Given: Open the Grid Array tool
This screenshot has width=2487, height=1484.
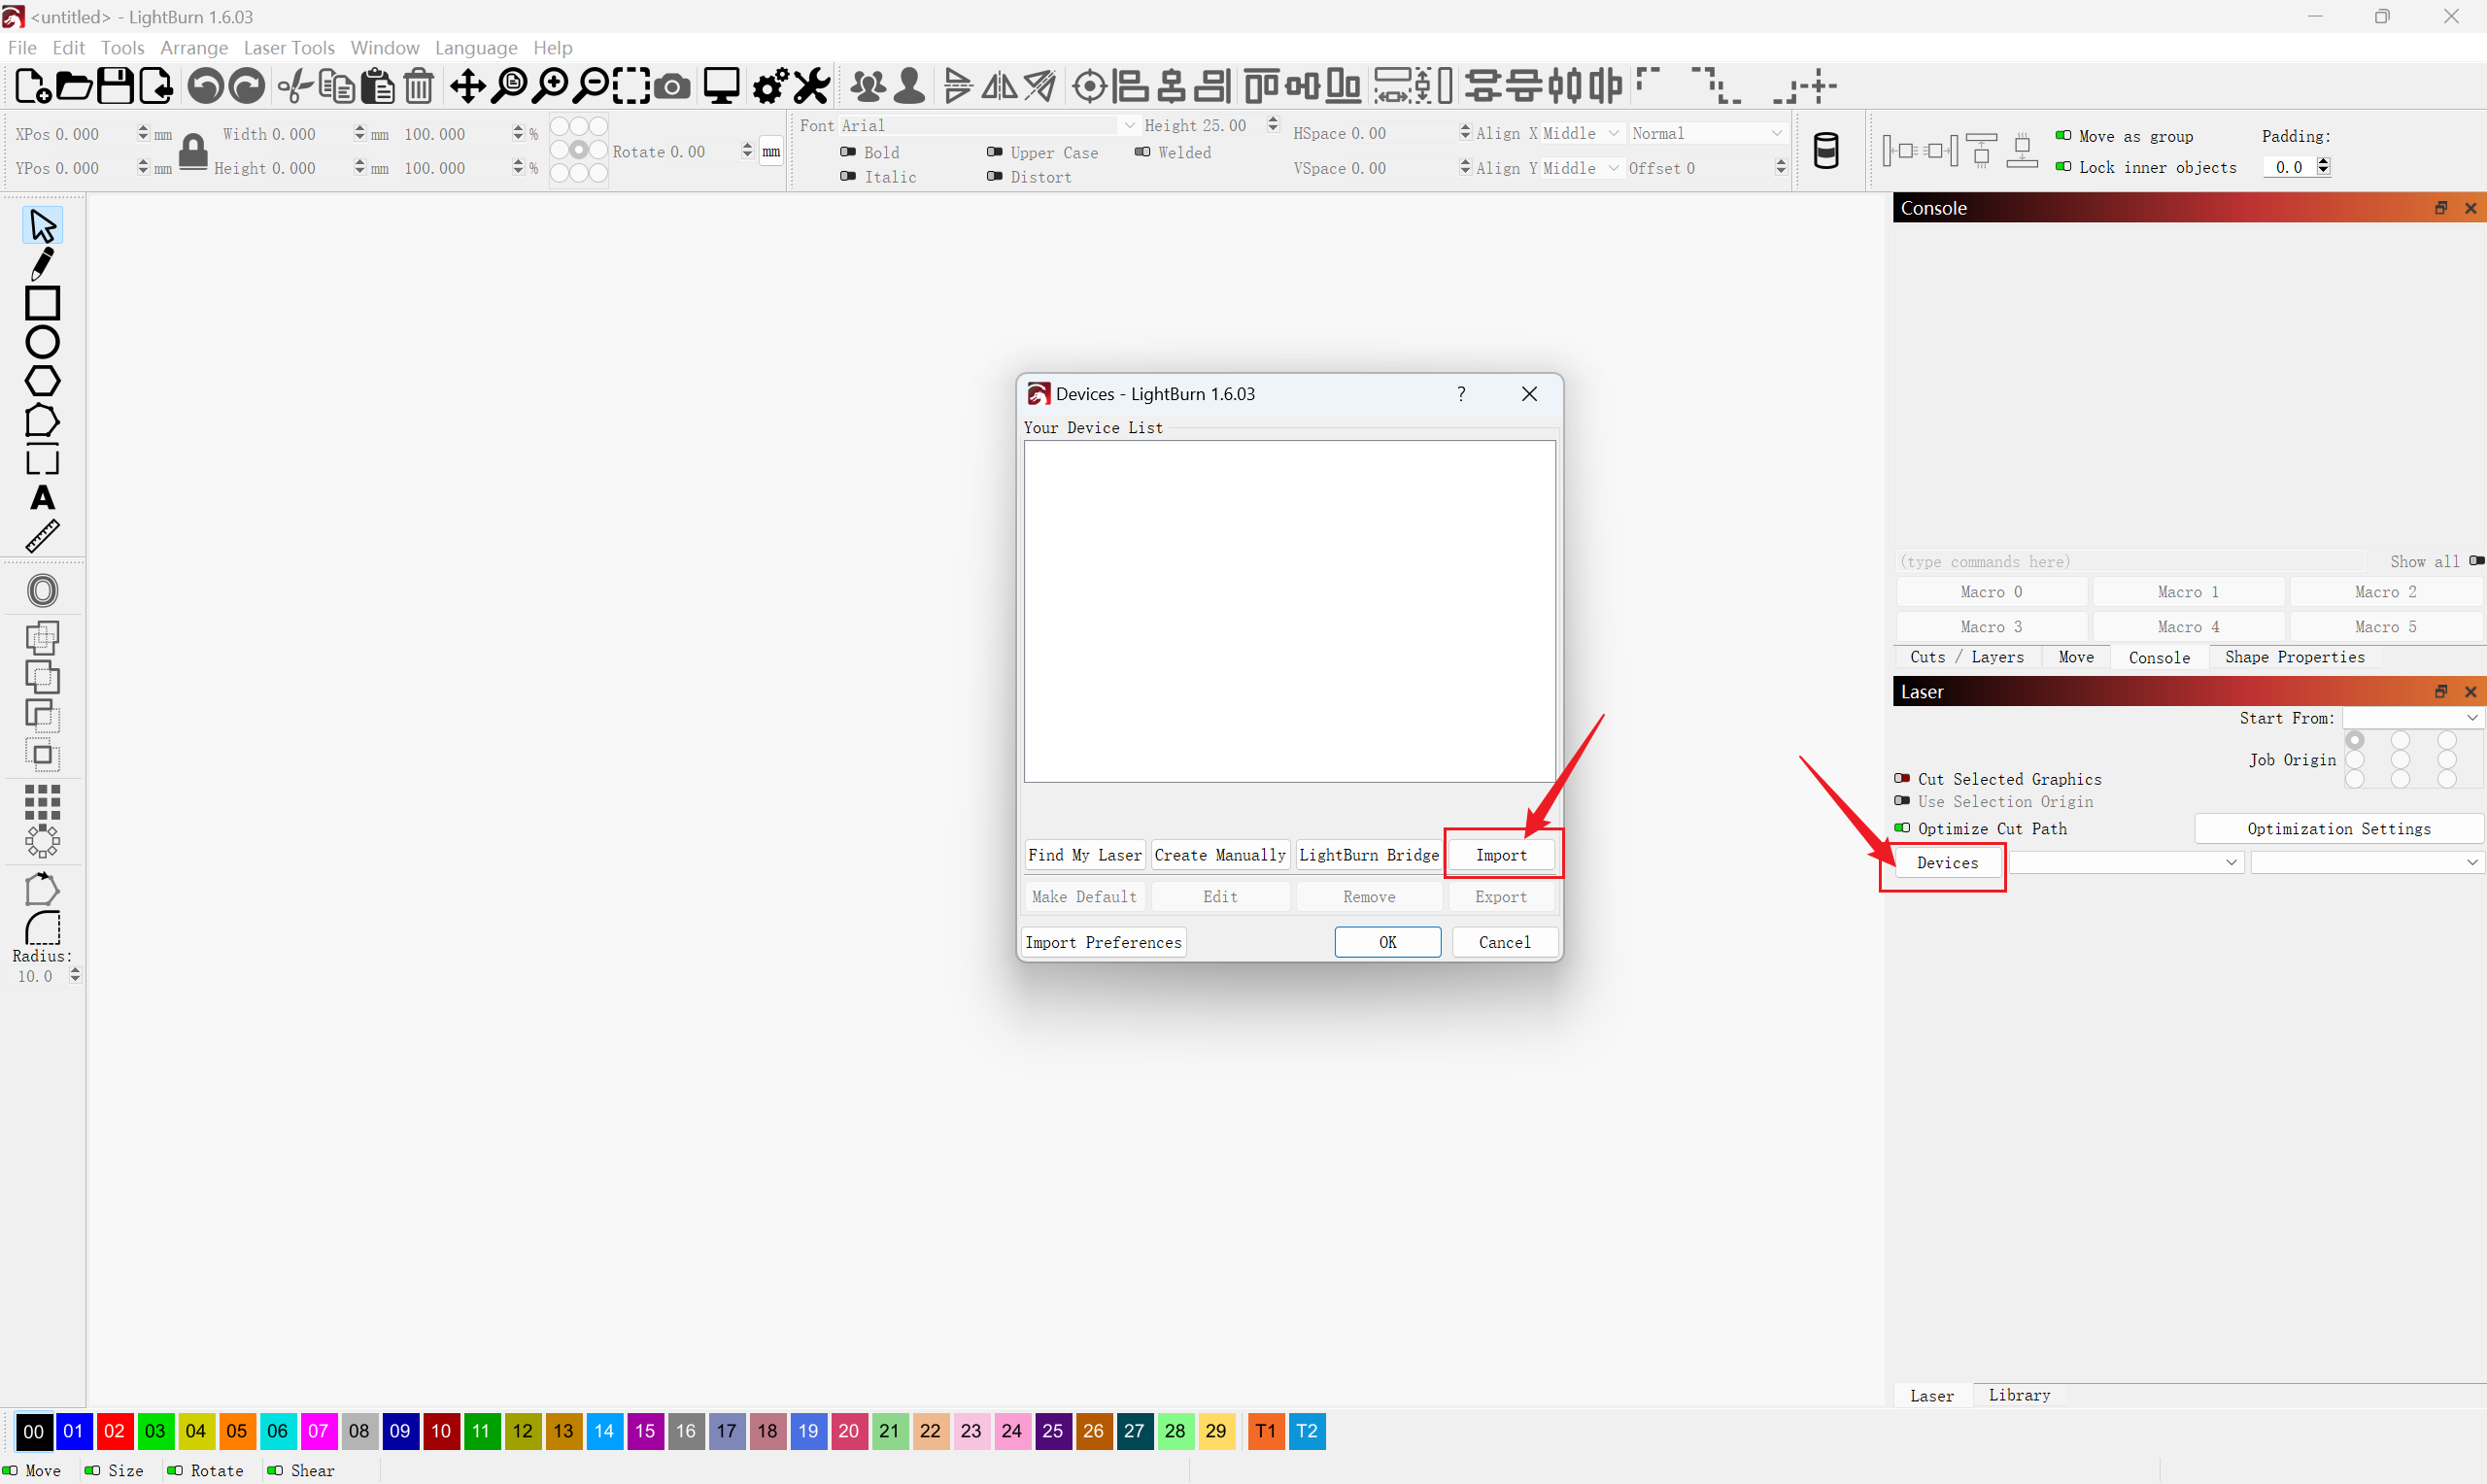Looking at the screenshot, I should coord(42,802).
